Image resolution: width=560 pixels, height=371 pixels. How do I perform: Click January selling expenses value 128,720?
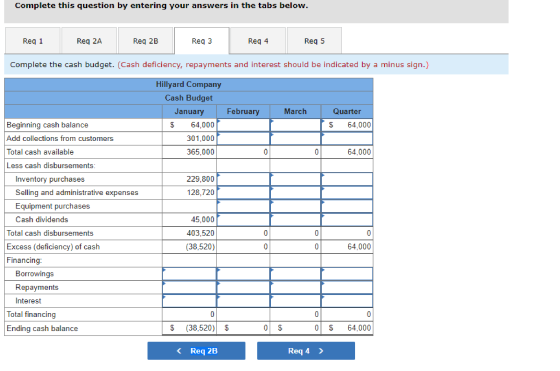200,192
